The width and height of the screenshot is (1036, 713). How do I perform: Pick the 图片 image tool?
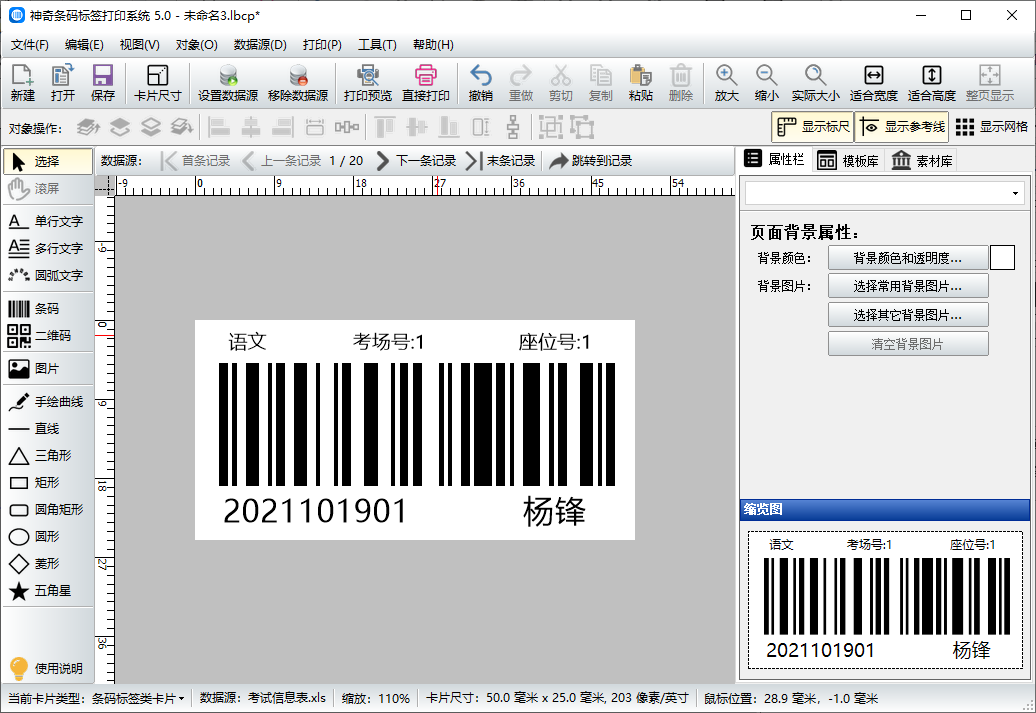[x=48, y=369]
